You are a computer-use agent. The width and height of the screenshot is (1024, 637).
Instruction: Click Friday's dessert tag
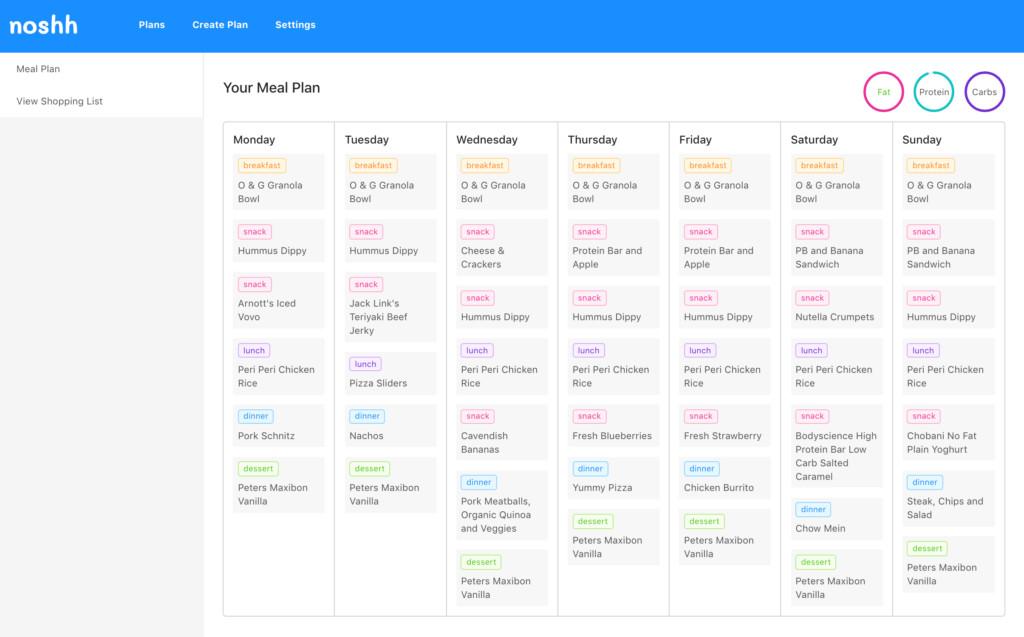(x=704, y=521)
